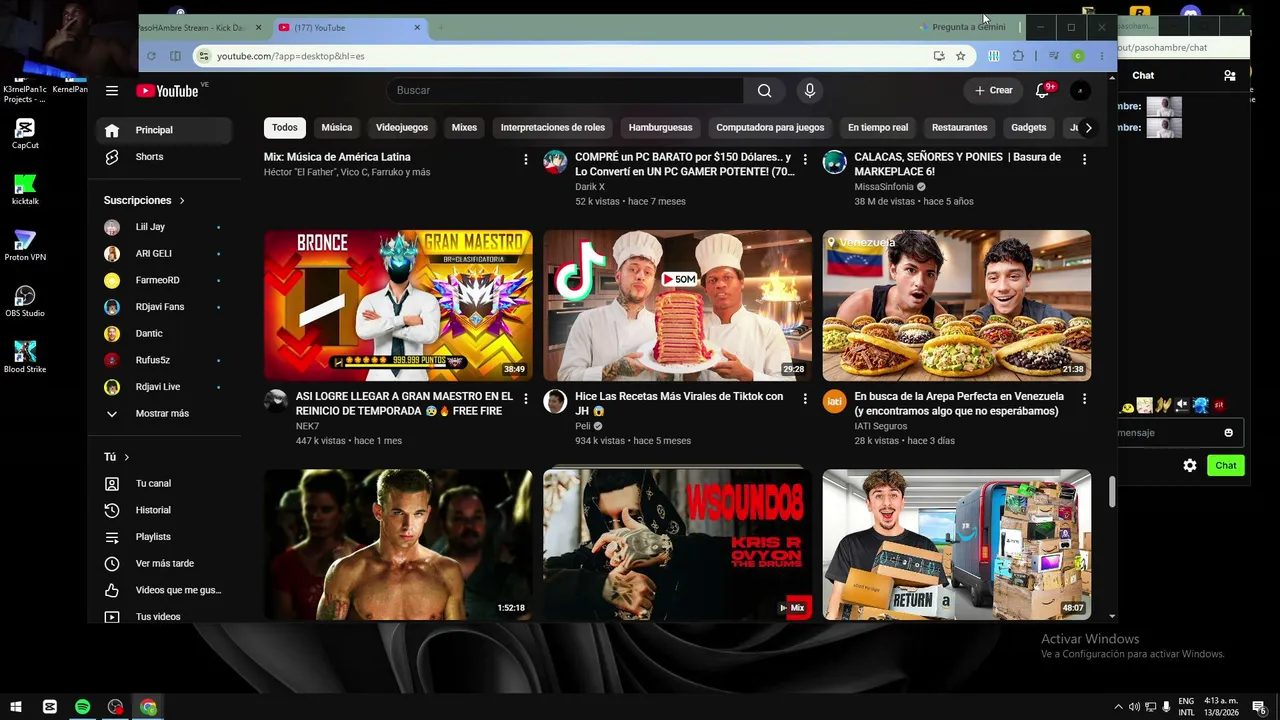Open the notifications bell
The height and width of the screenshot is (720, 1280).
click(x=1042, y=91)
